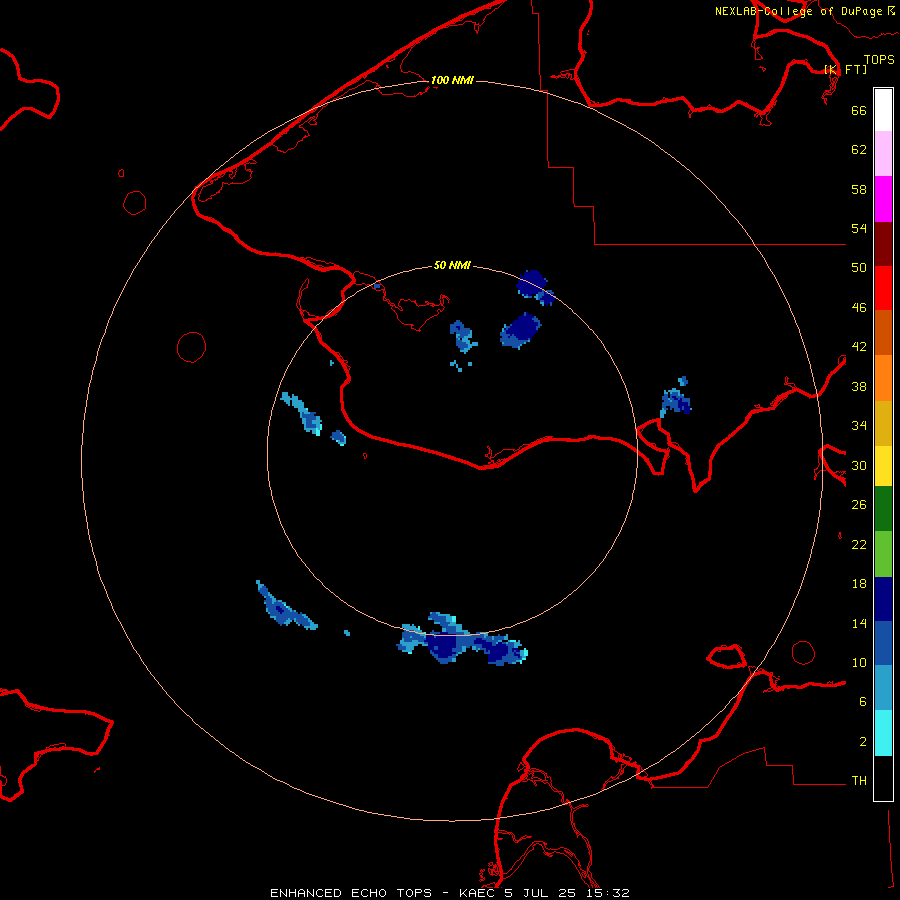
Task: Pick the bright red legend swatch
Action: pyautogui.click(x=883, y=288)
